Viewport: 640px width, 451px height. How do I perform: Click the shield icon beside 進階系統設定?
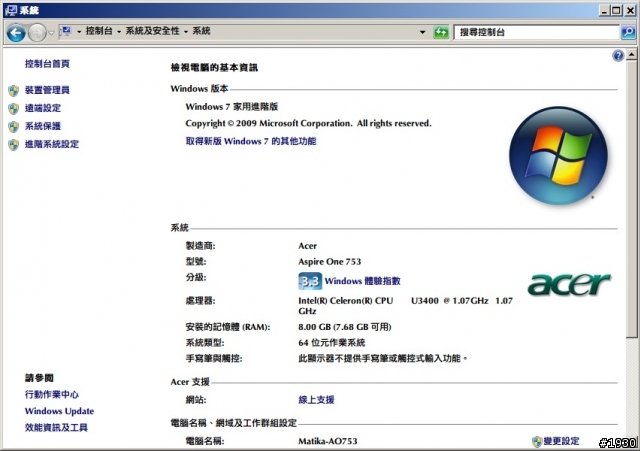point(13,144)
